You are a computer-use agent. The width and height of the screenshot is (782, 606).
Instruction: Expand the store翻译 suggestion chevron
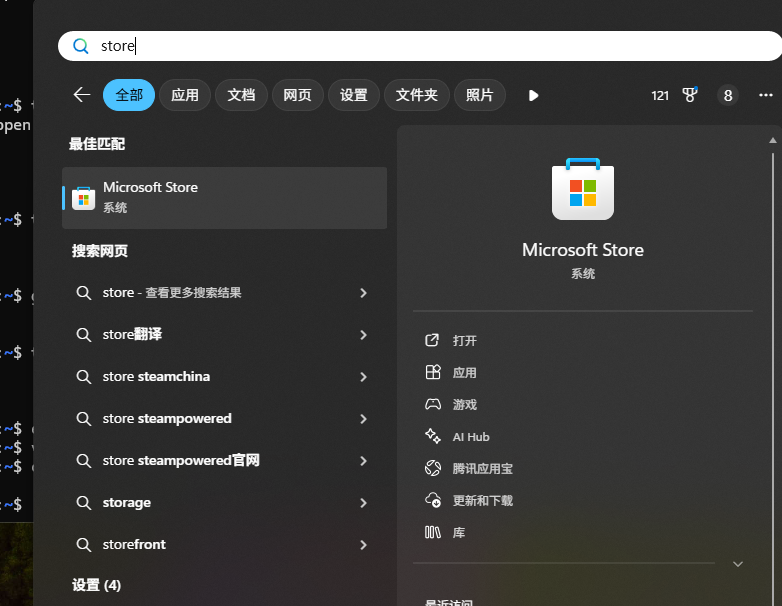[364, 335]
